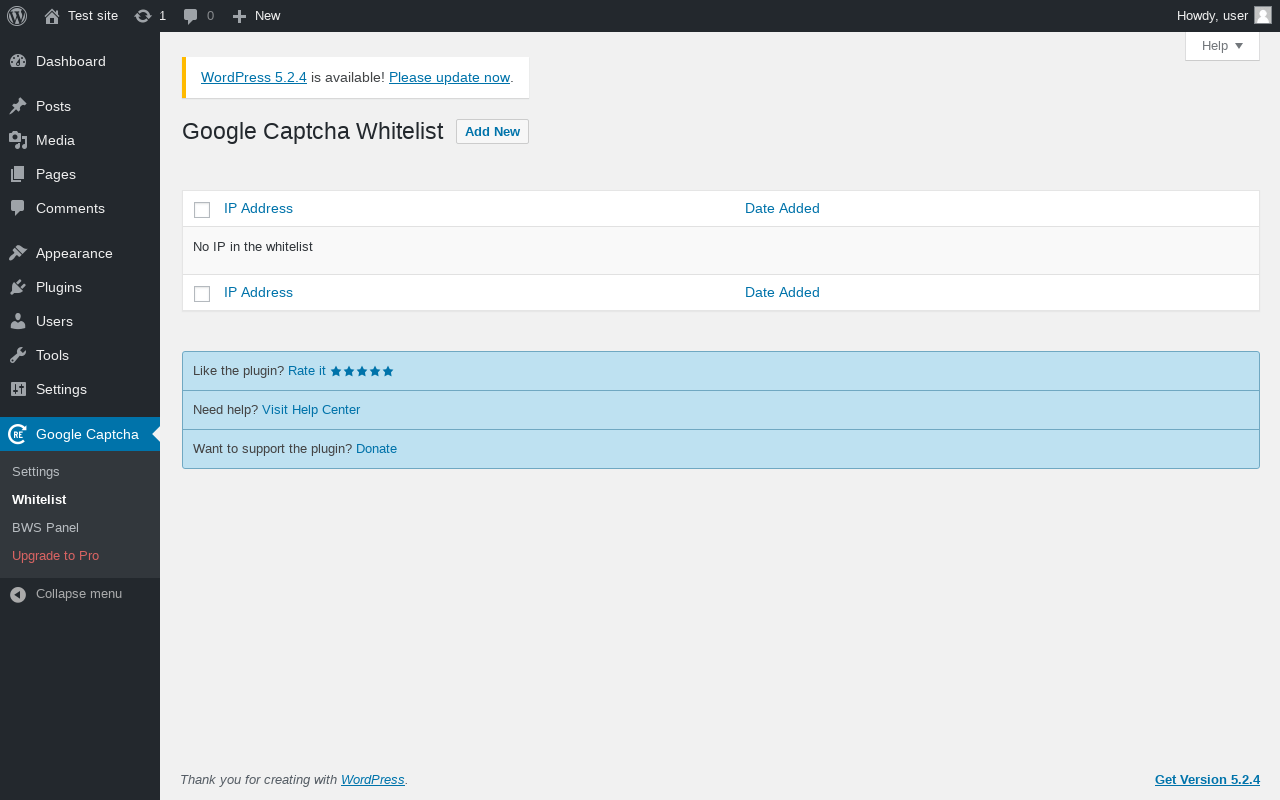Click the Howdy, user account text

coord(1212,15)
